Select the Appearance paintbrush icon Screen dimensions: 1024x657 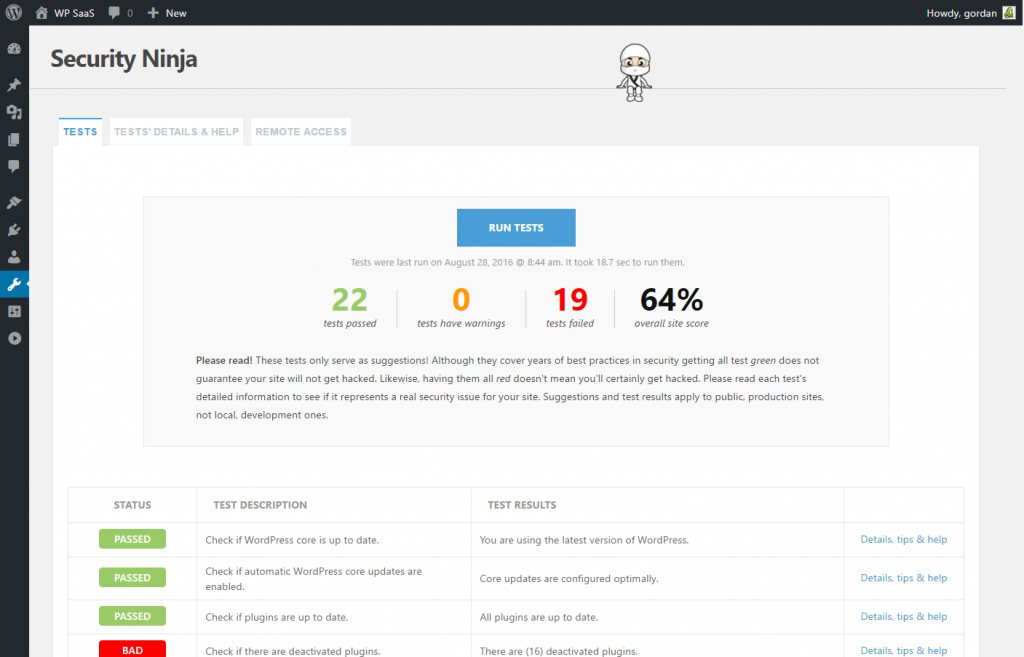click(x=13, y=202)
